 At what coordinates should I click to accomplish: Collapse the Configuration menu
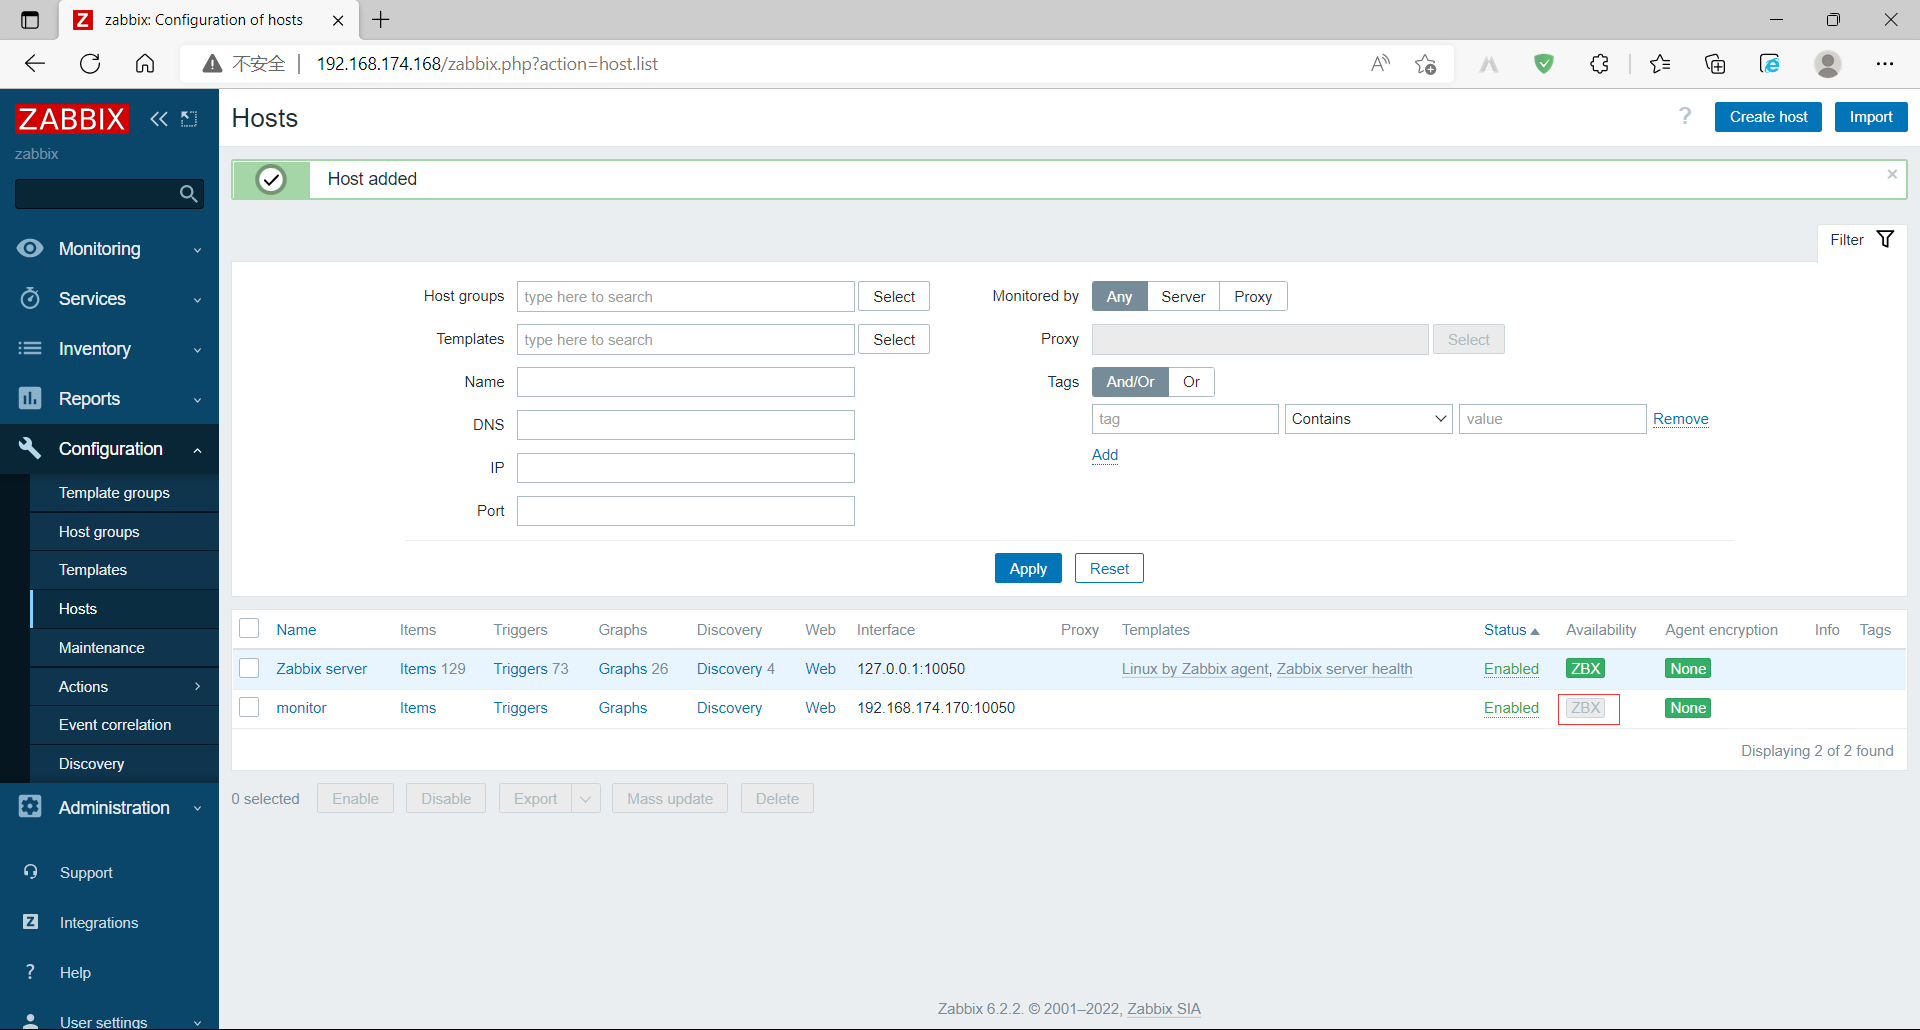click(x=109, y=449)
